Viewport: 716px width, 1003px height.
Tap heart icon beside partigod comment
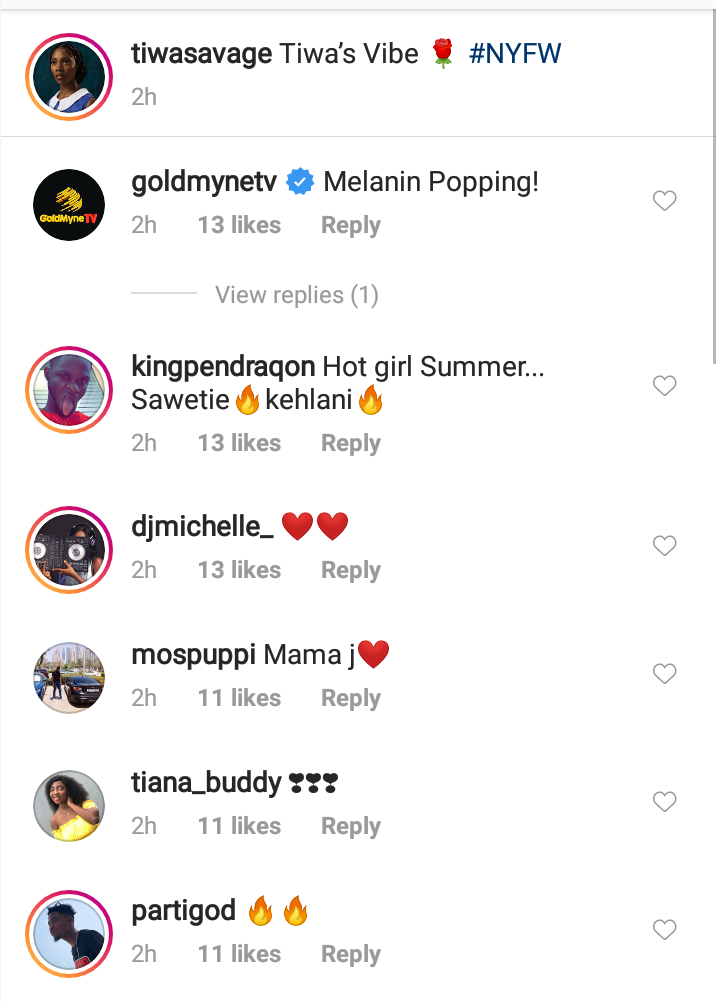(x=664, y=930)
